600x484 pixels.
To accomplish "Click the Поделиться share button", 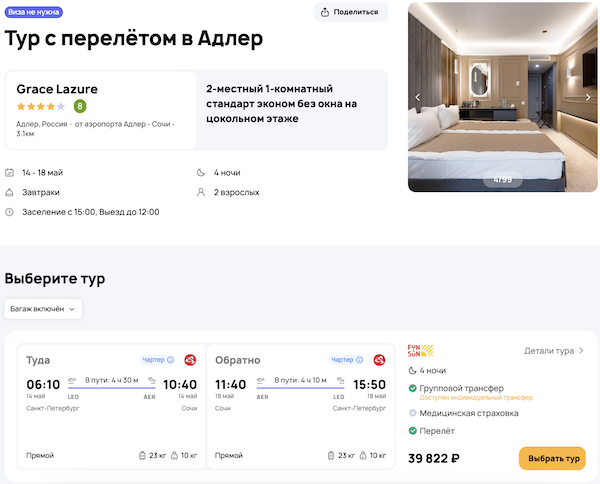I will 351,12.
